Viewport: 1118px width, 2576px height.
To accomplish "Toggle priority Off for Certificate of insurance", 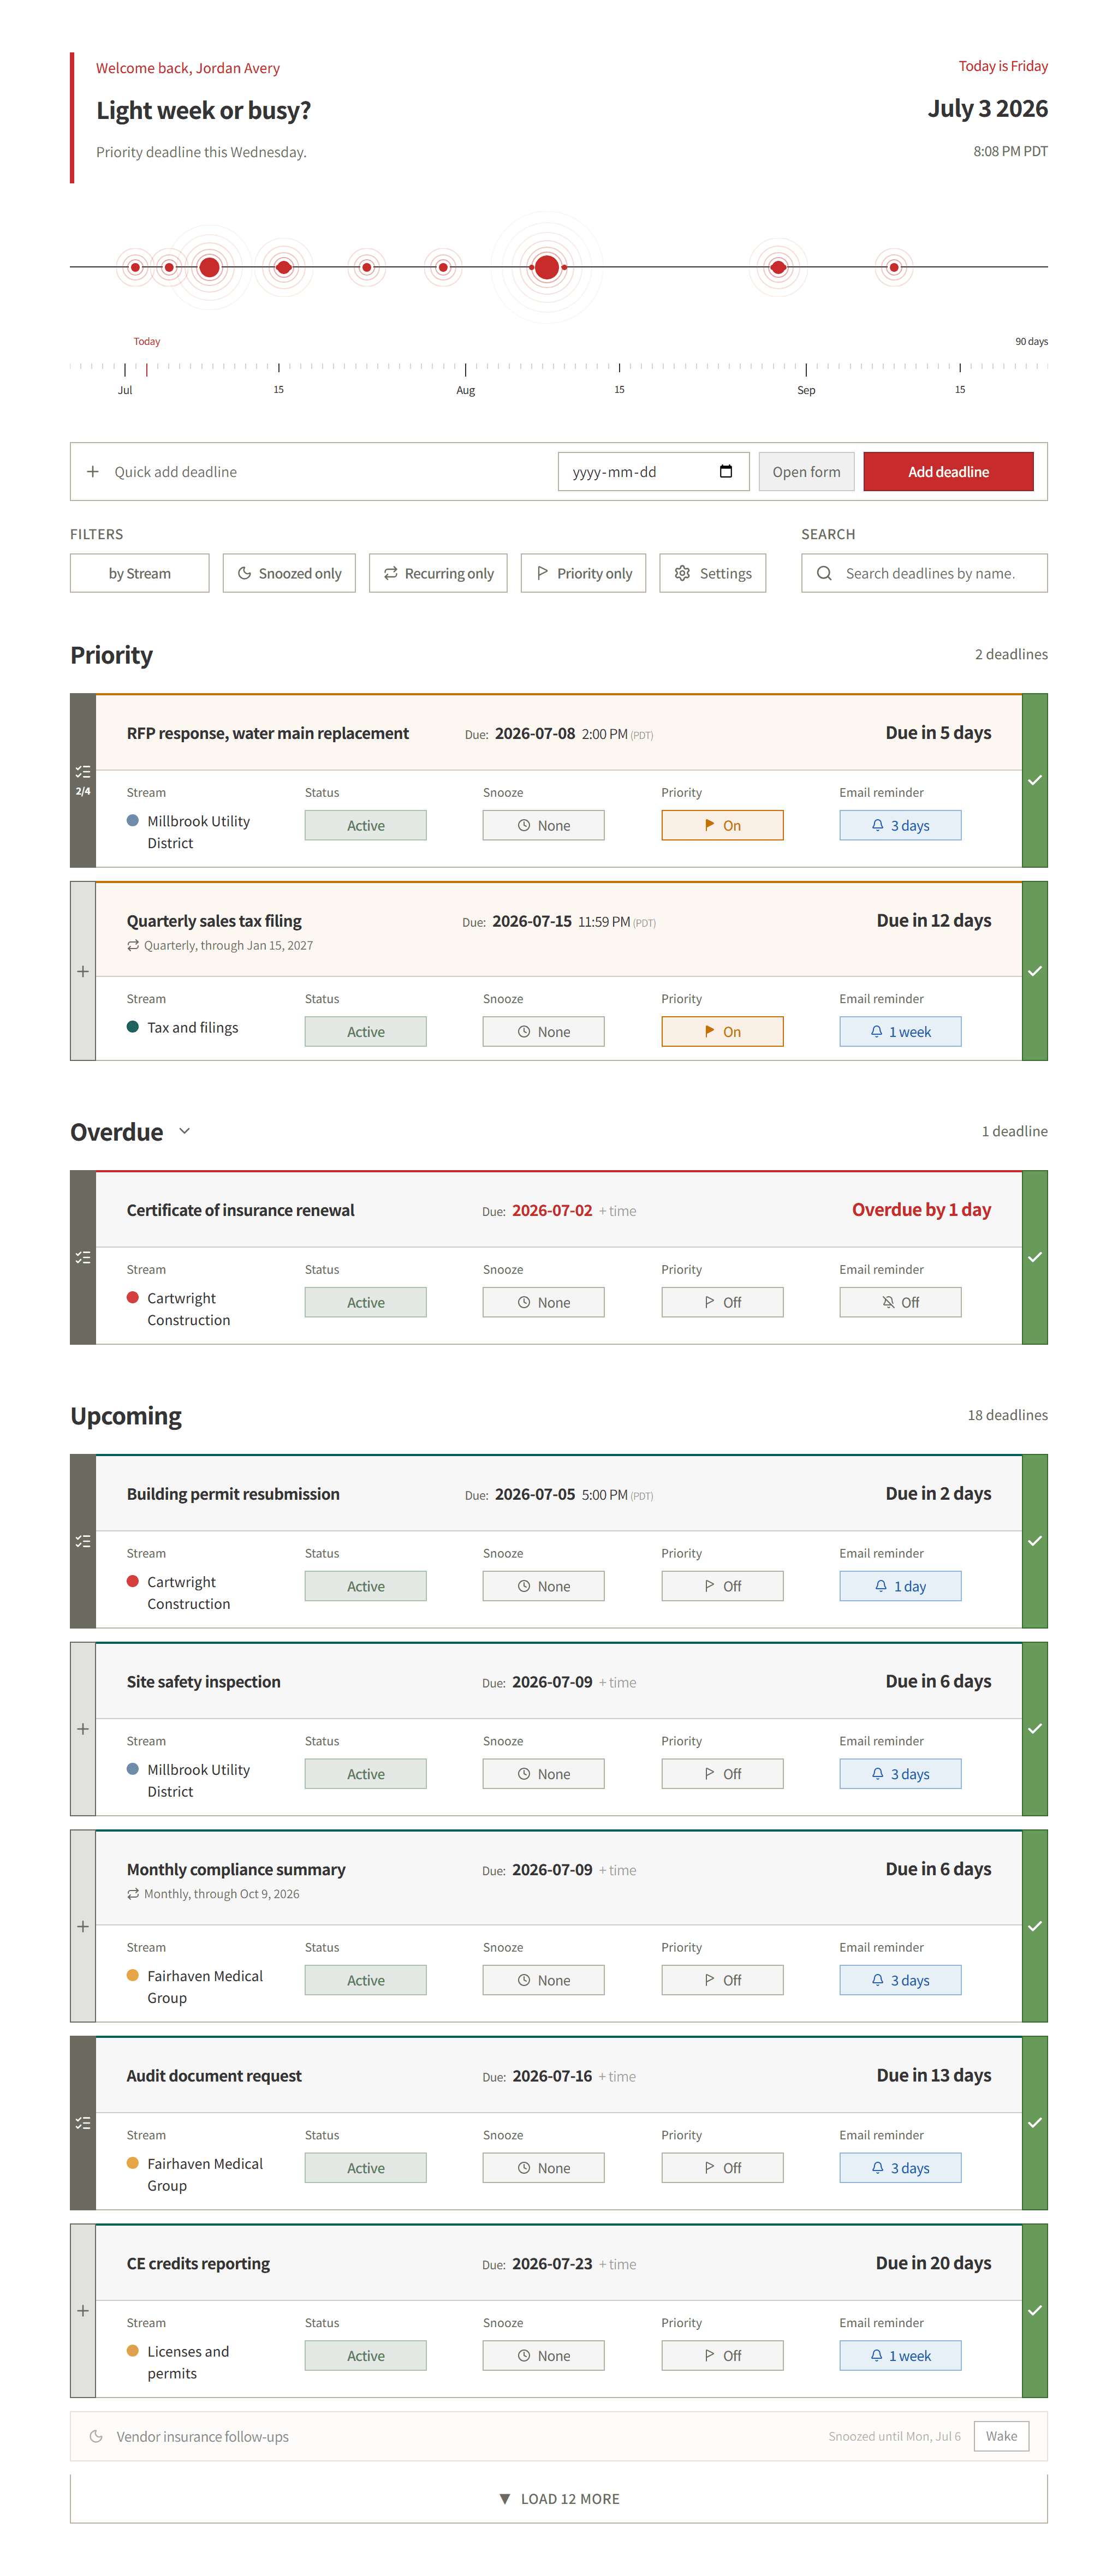I will coord(722,1302).
